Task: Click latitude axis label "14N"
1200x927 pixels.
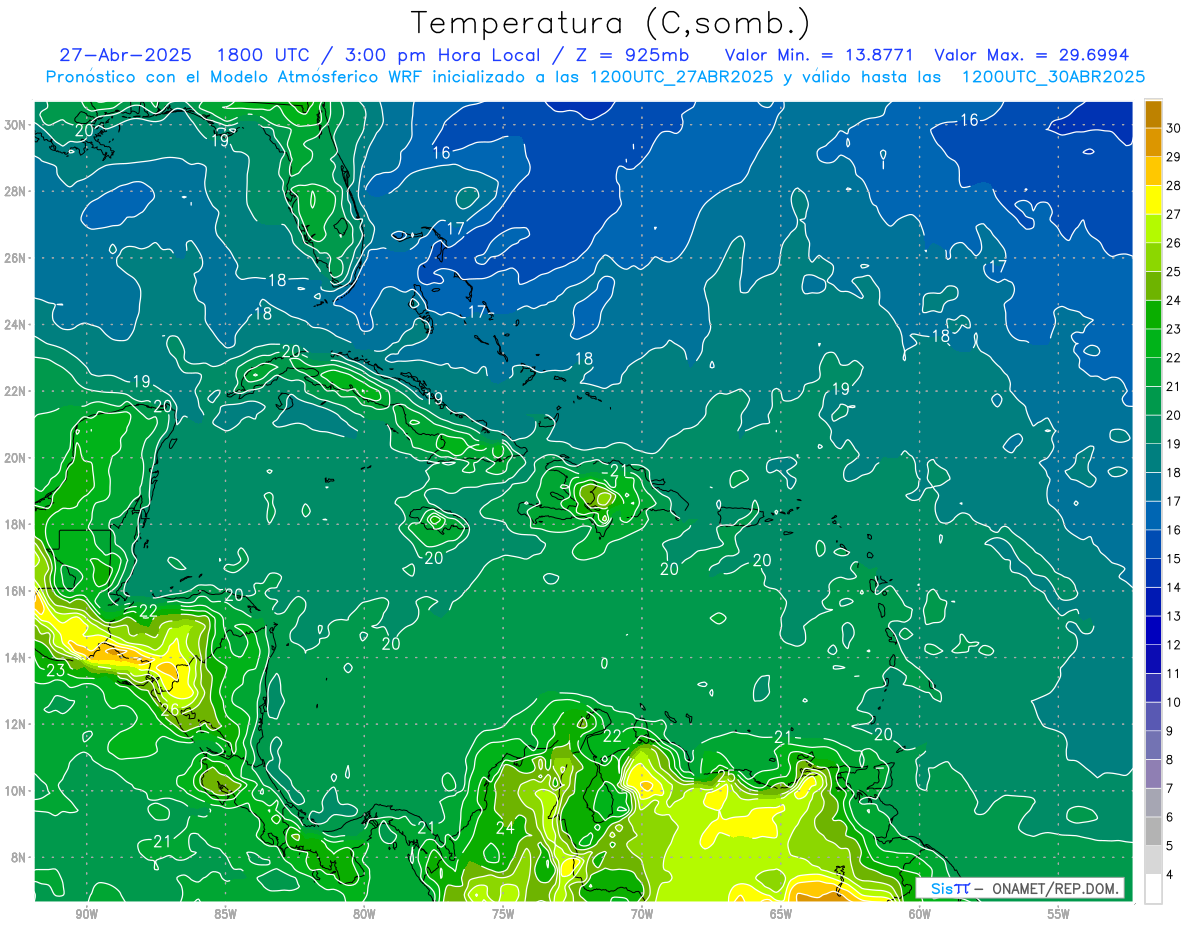Action: (x=15, y=658)
